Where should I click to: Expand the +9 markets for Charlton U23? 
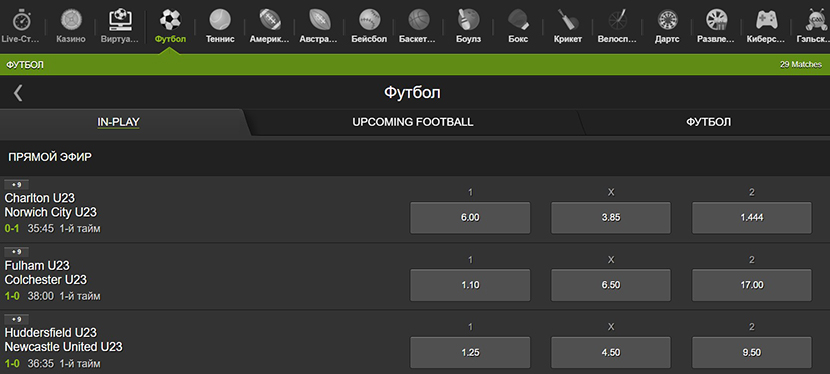[16, 185]
